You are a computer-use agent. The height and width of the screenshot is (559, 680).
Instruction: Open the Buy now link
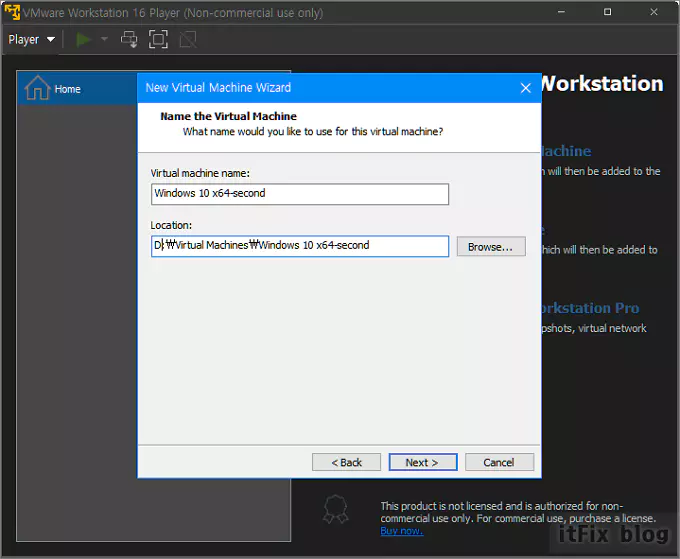click(x=402, y=531)
